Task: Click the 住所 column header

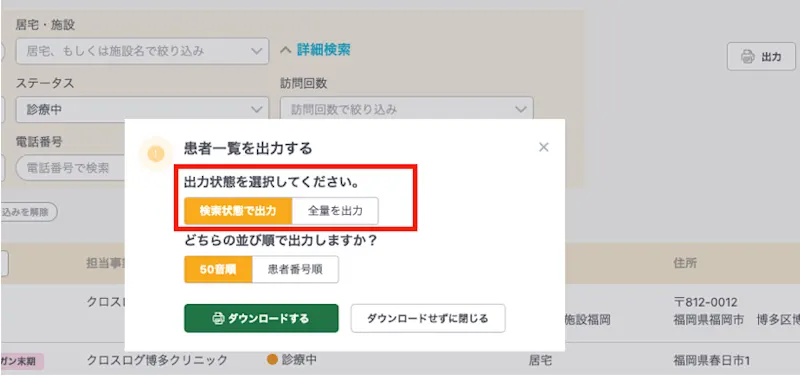Action: [x=685, y=263]
